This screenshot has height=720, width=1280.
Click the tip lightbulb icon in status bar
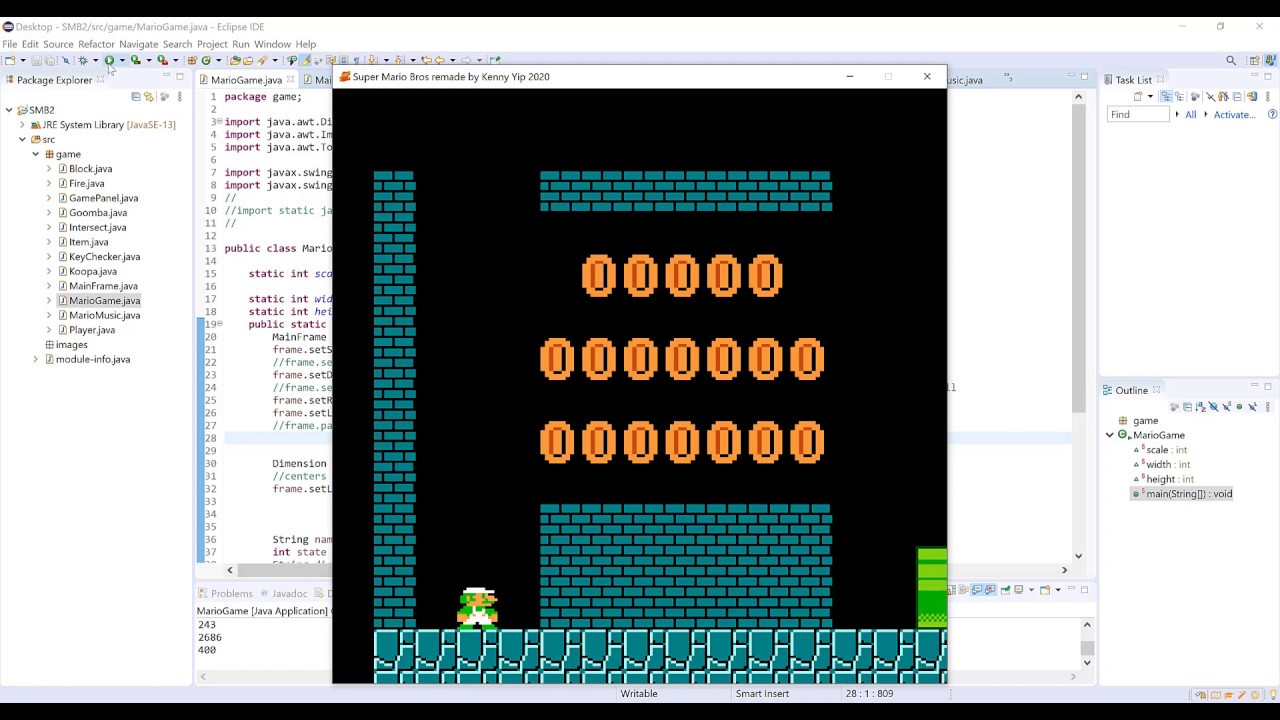(x=1273, y=694)
